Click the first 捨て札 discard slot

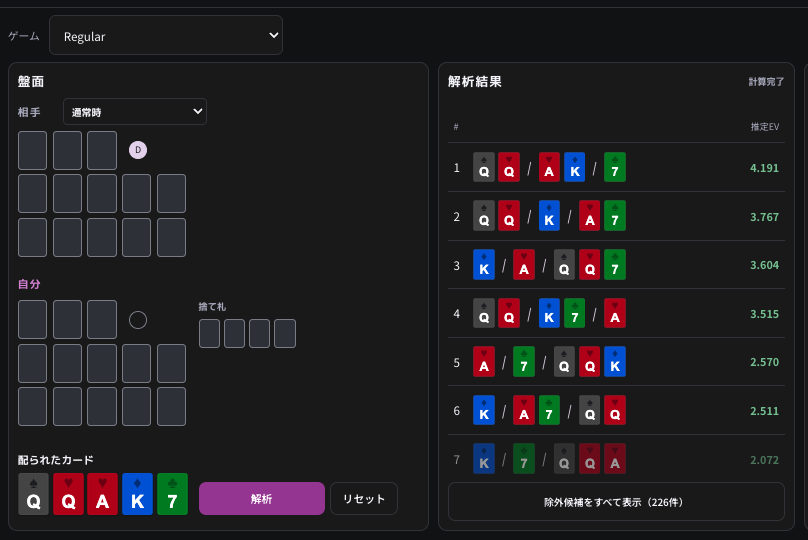point(209,333)
